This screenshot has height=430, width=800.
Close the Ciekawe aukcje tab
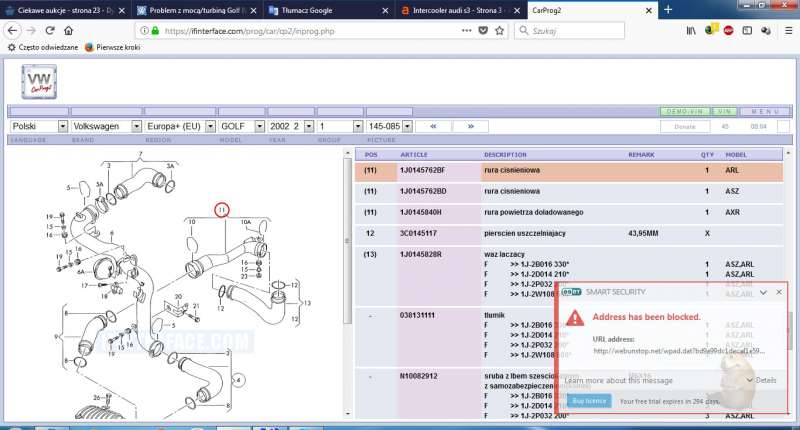(121, 10)
